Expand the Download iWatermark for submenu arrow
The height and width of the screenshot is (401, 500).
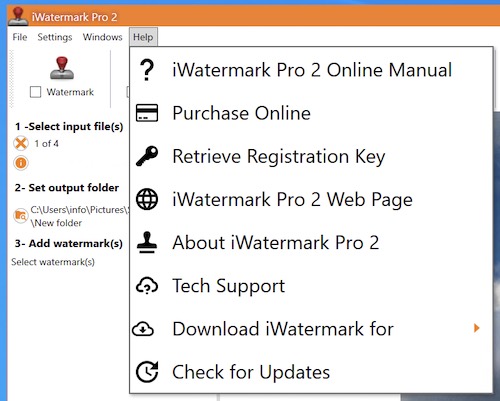point(477,328)
